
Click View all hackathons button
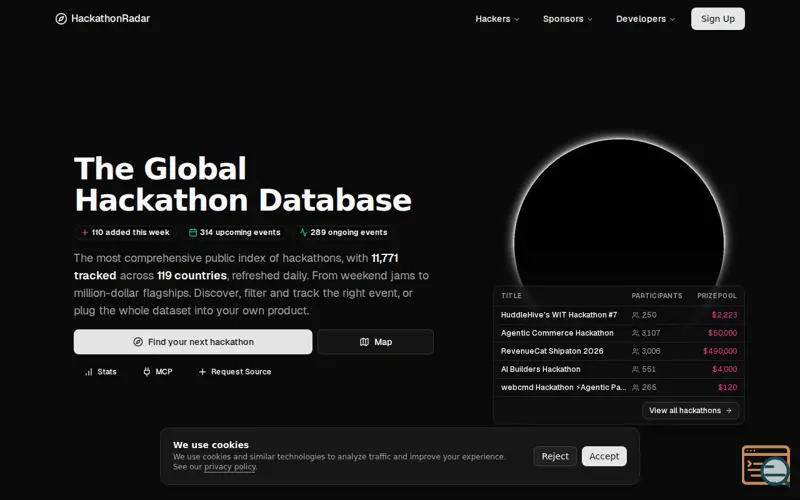[x=690, y=411]
